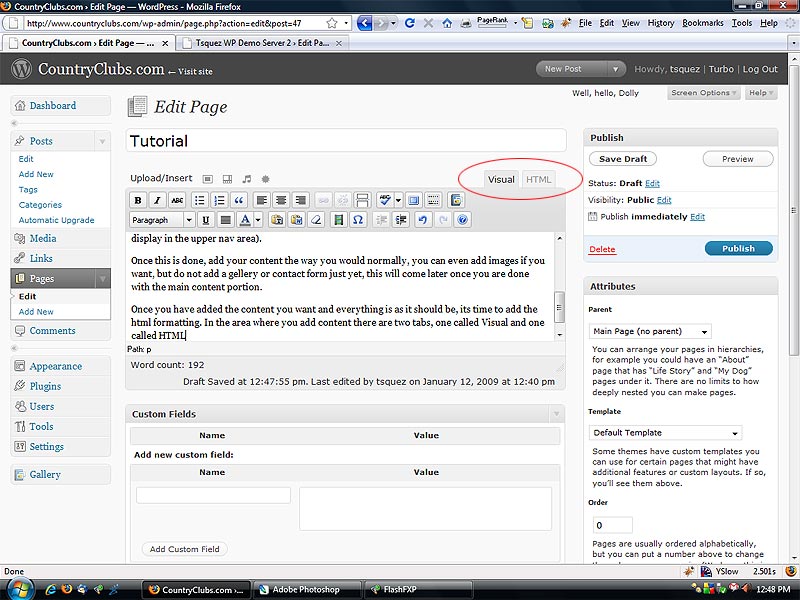Open the Help panel dropdown
Screen dimensions: 800x600
click(761, 93)
